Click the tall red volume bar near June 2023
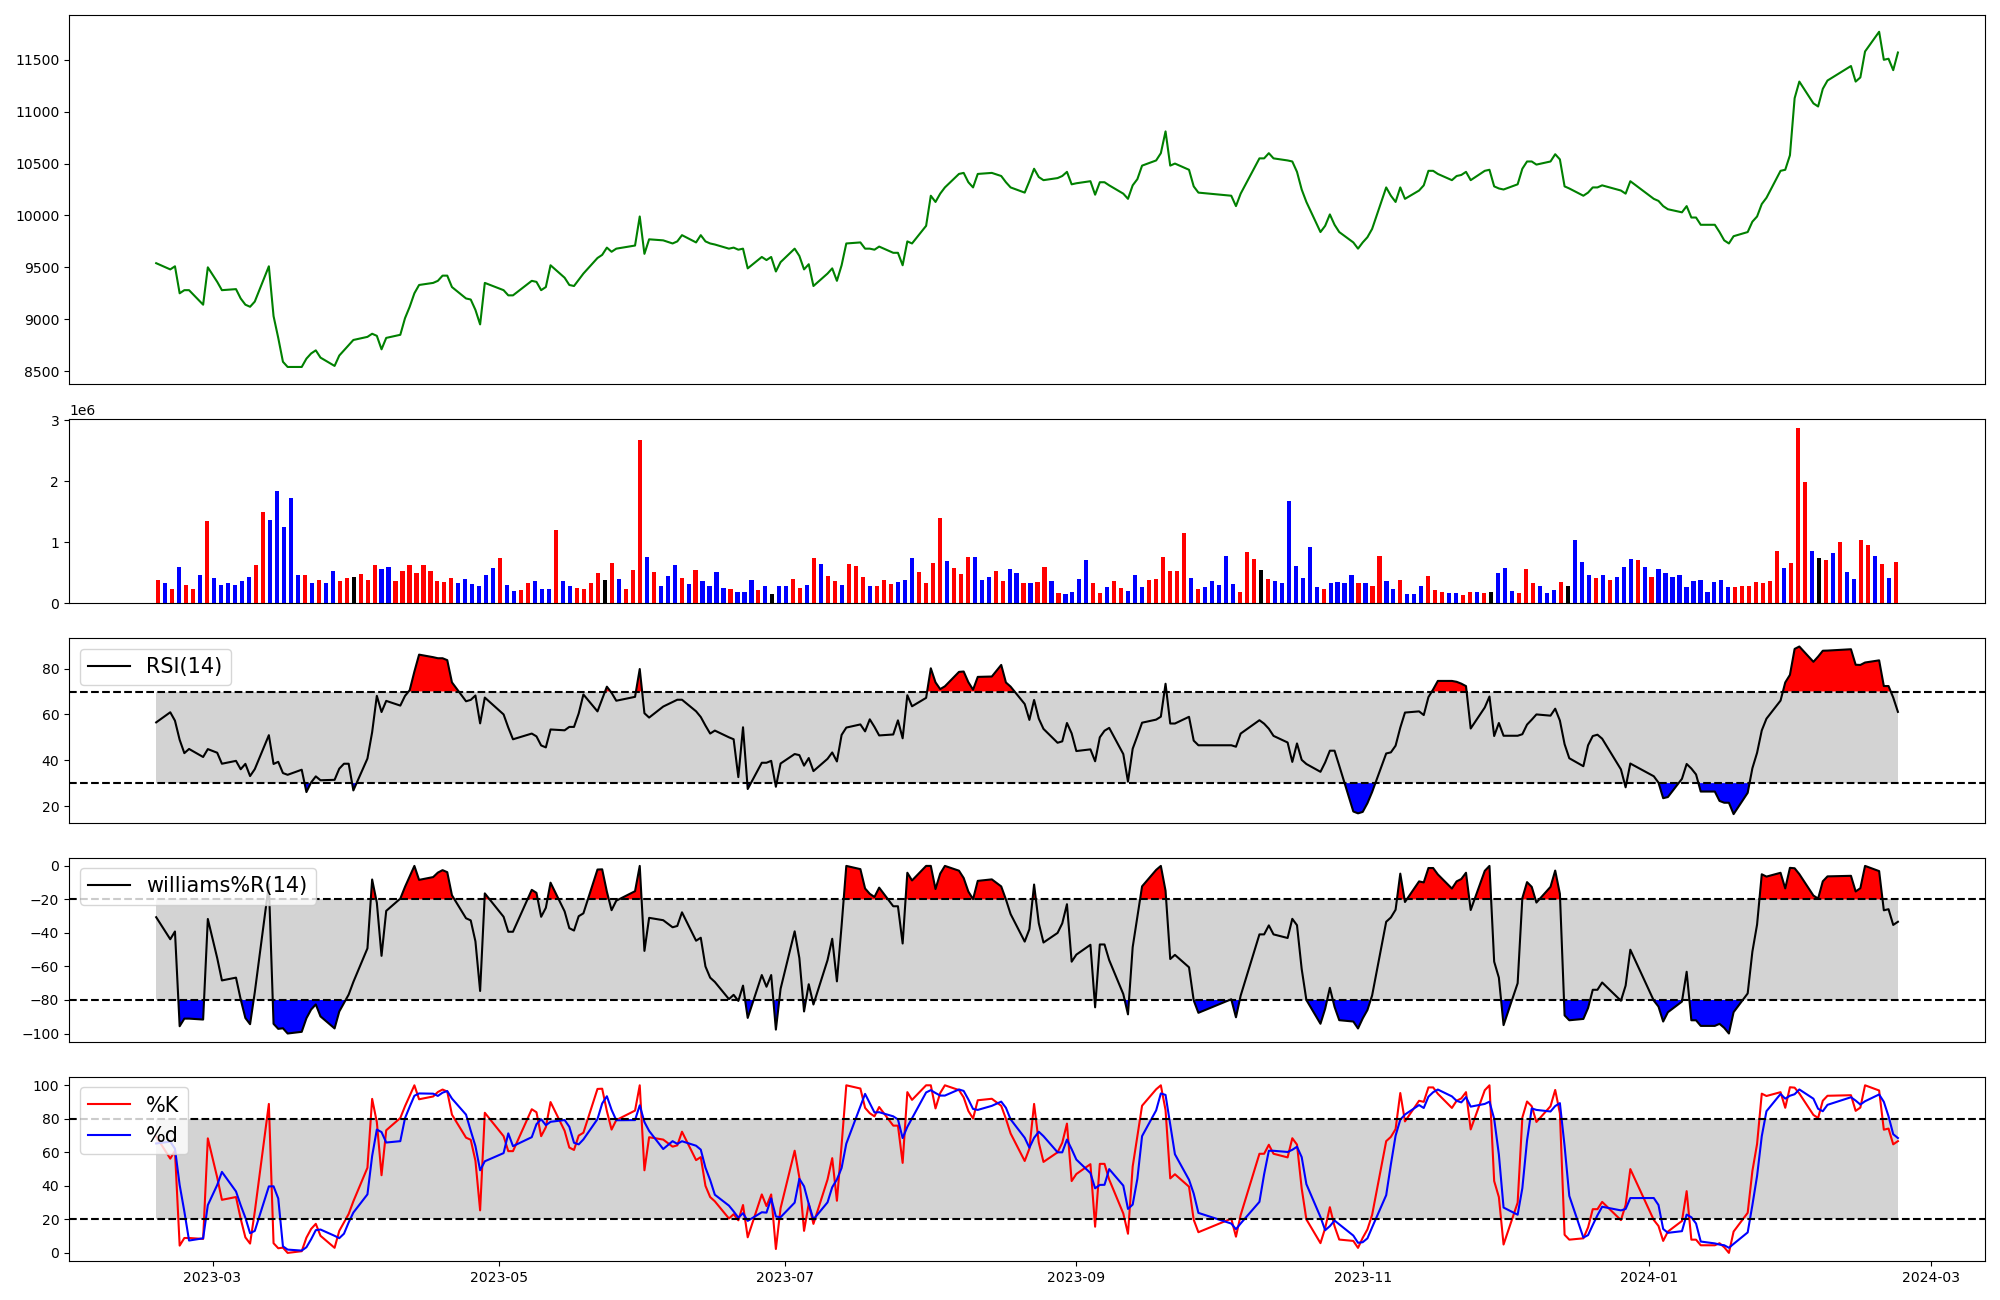This screenshot has width=2000, height=1300. coord(640,520)
